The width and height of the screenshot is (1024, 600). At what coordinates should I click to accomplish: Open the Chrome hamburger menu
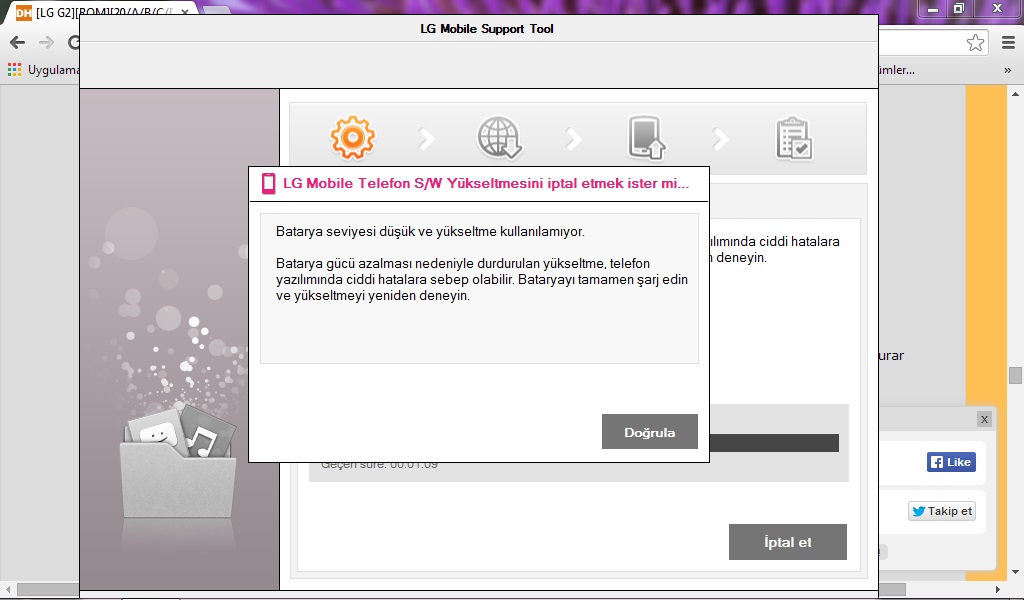[x=1008, y=43]
